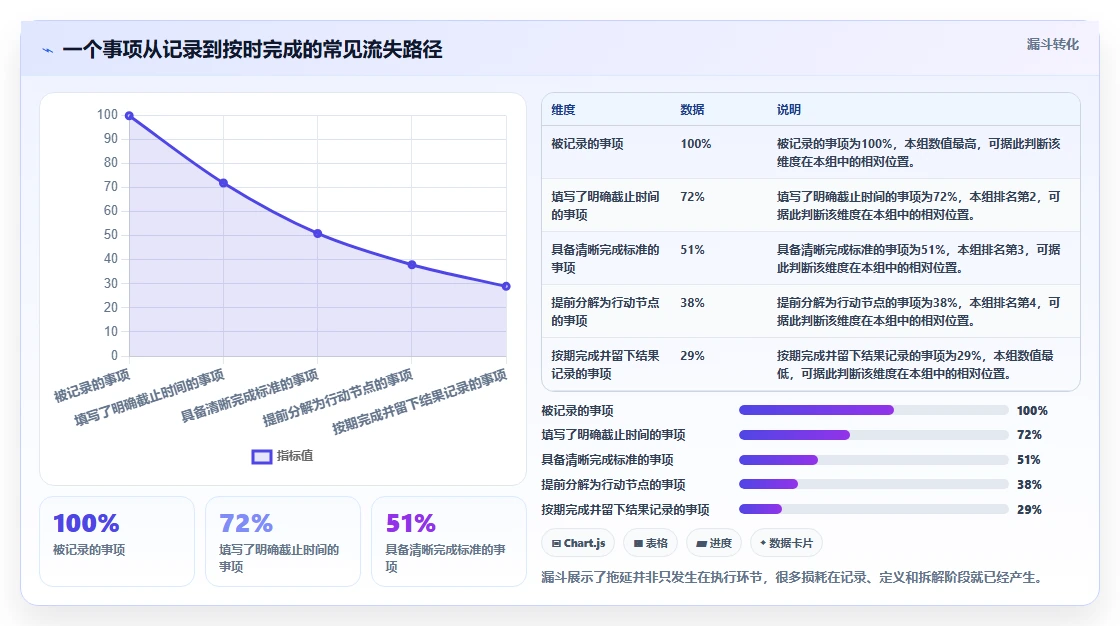Click the 100% data card
Viewport: 1120px width, 626px height.
(117, 542)
